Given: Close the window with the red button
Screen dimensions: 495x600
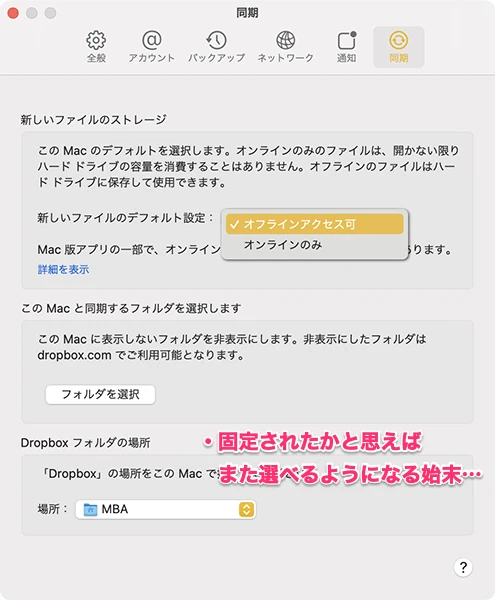Looking at the screenshot, I should click(13, 13).
